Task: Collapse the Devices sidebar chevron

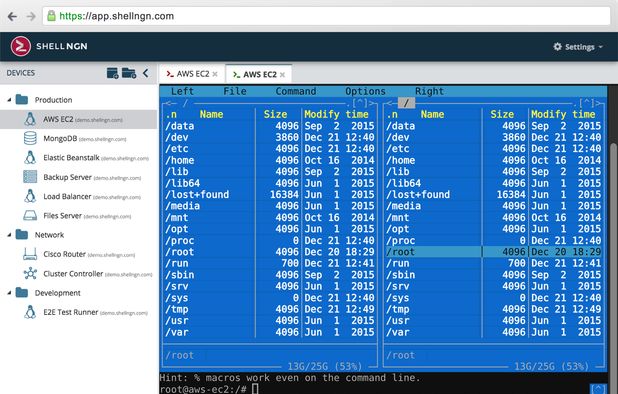Action: pos(146,73)
